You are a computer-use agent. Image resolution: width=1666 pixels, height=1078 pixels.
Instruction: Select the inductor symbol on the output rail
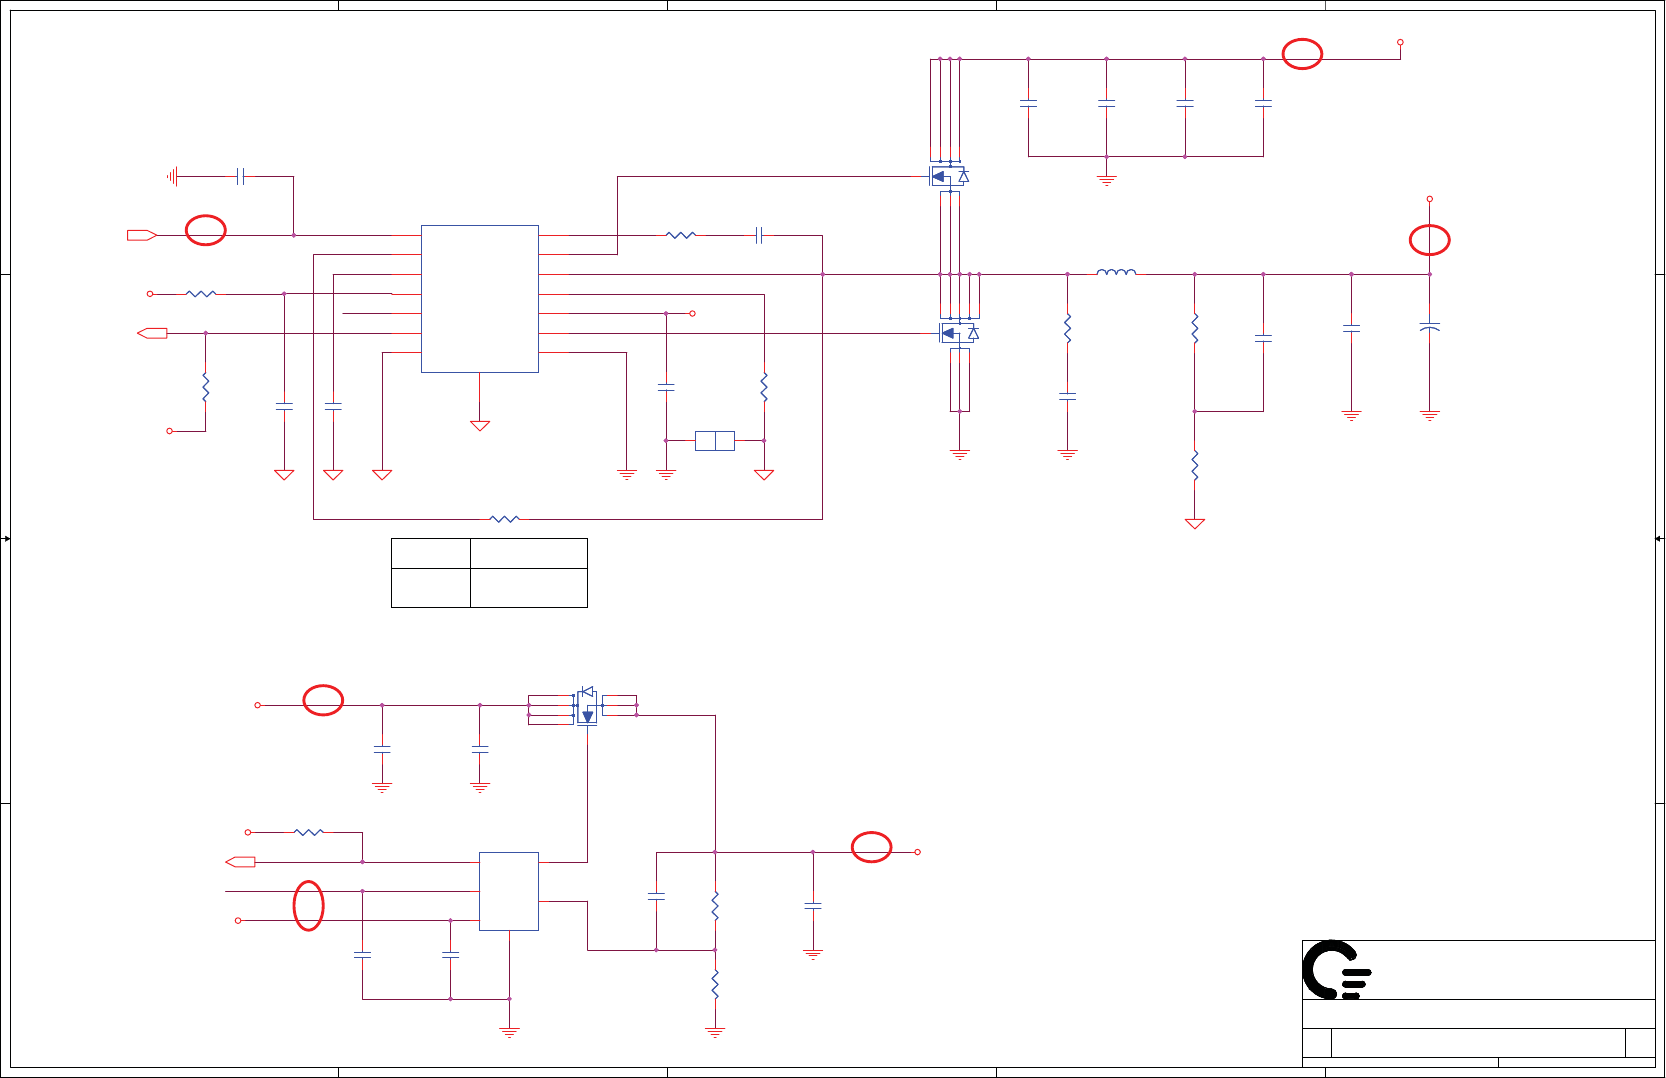tap(1116, 271)
